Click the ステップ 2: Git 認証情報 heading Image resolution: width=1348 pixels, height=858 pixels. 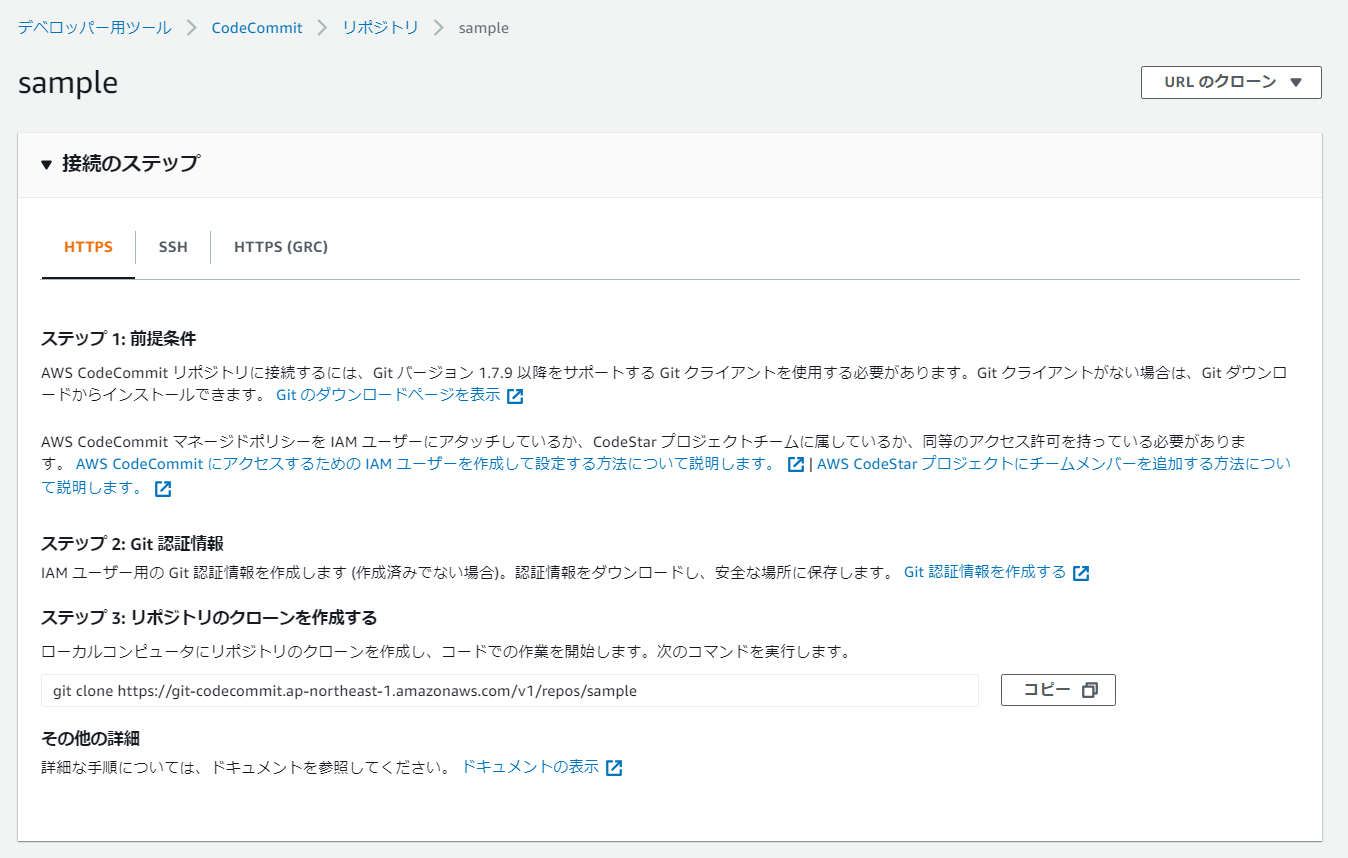132,544
